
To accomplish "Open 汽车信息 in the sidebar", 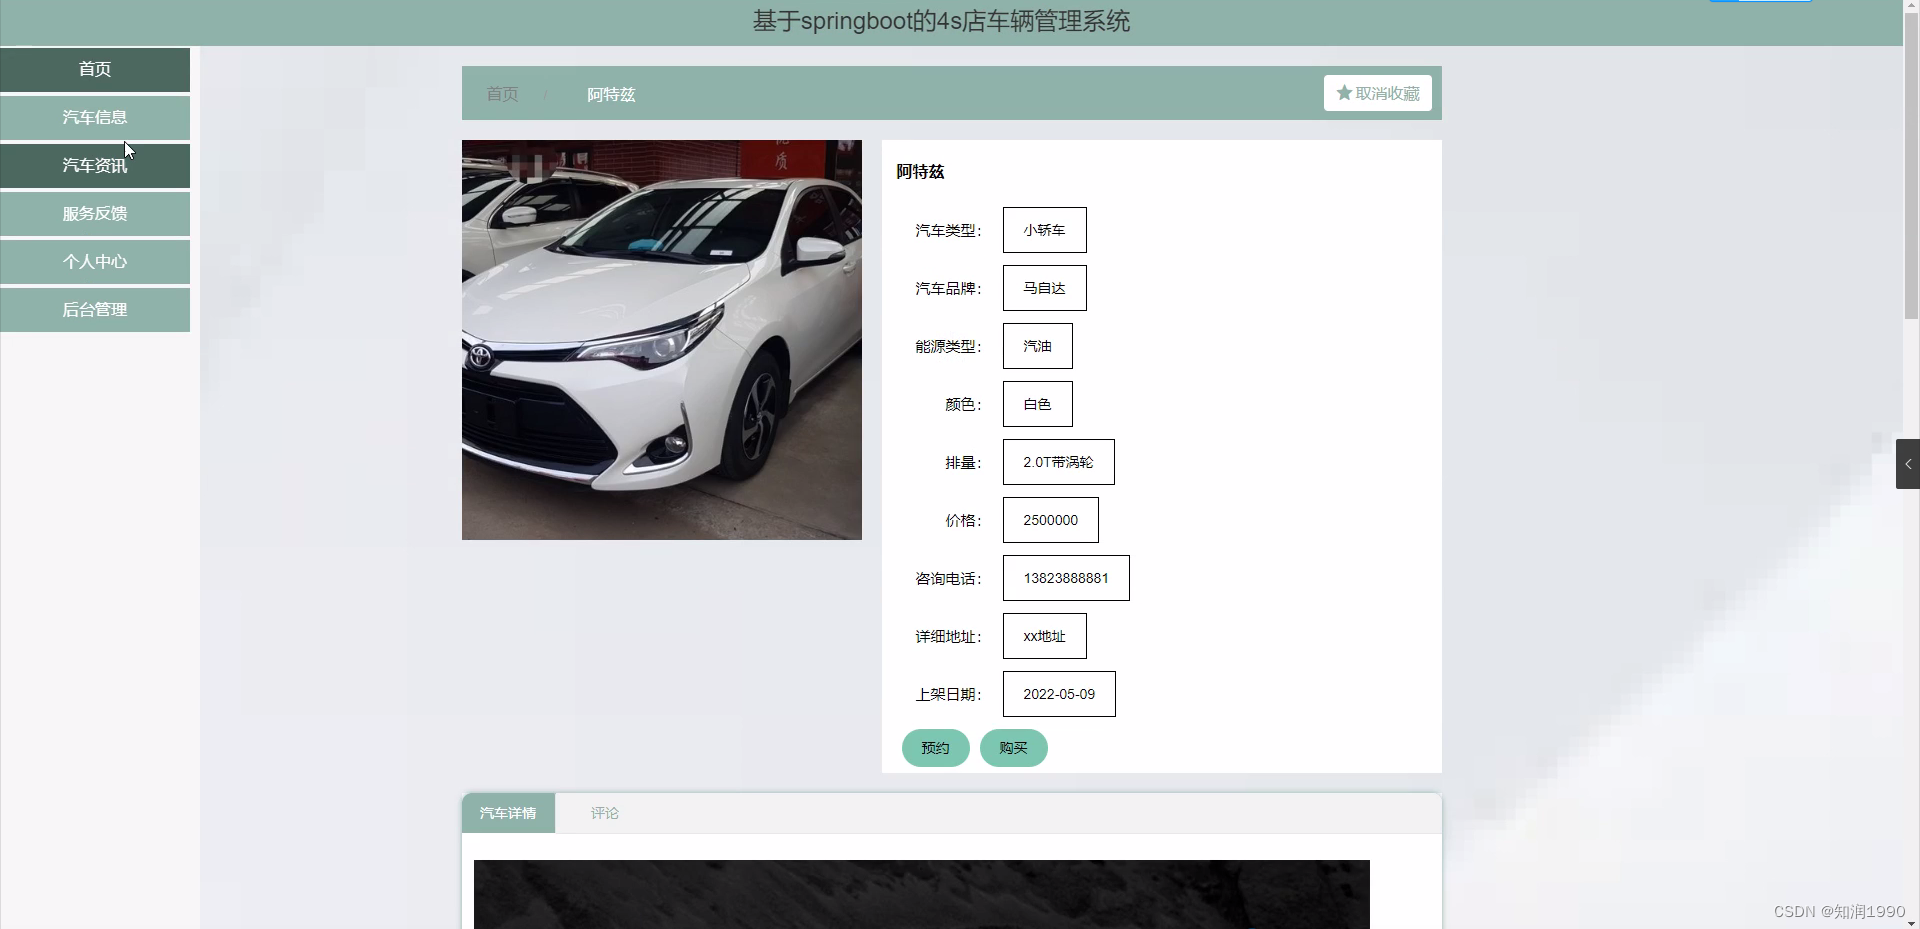I will click(x=94, y=117).
